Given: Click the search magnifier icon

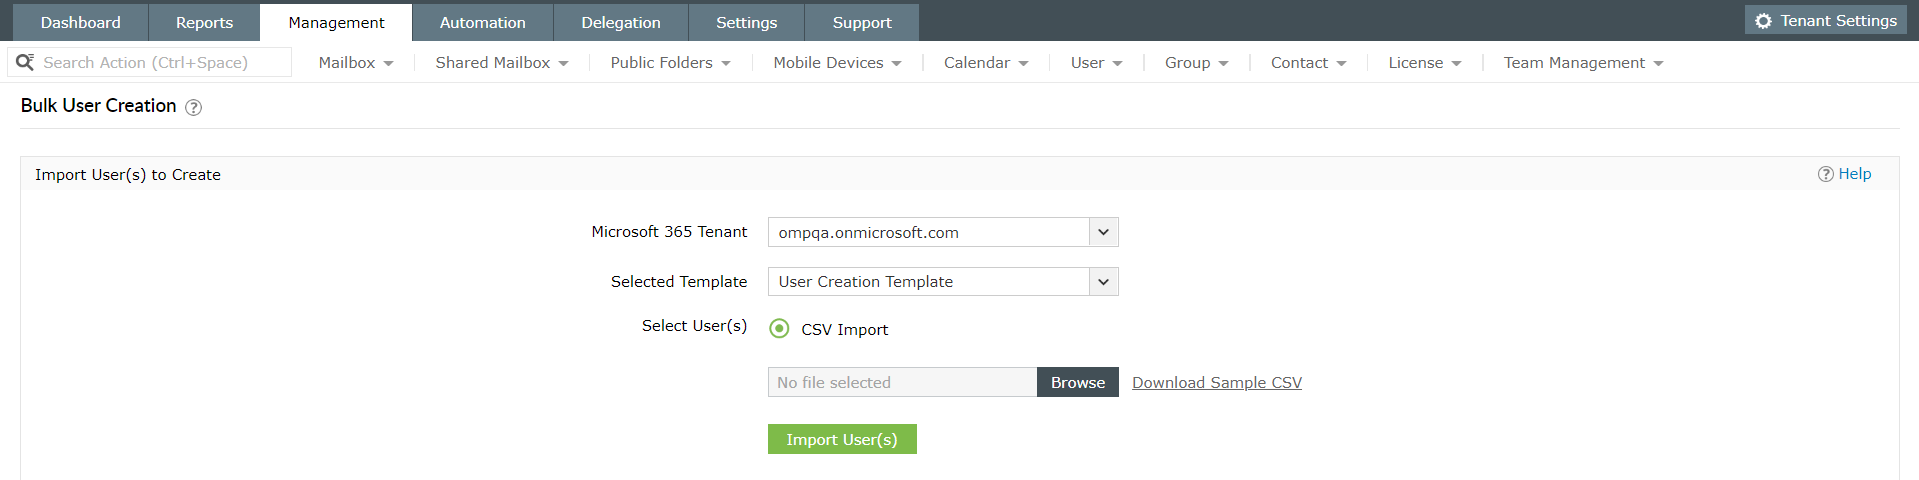Looking at the screenshot, I should [25, 62].
